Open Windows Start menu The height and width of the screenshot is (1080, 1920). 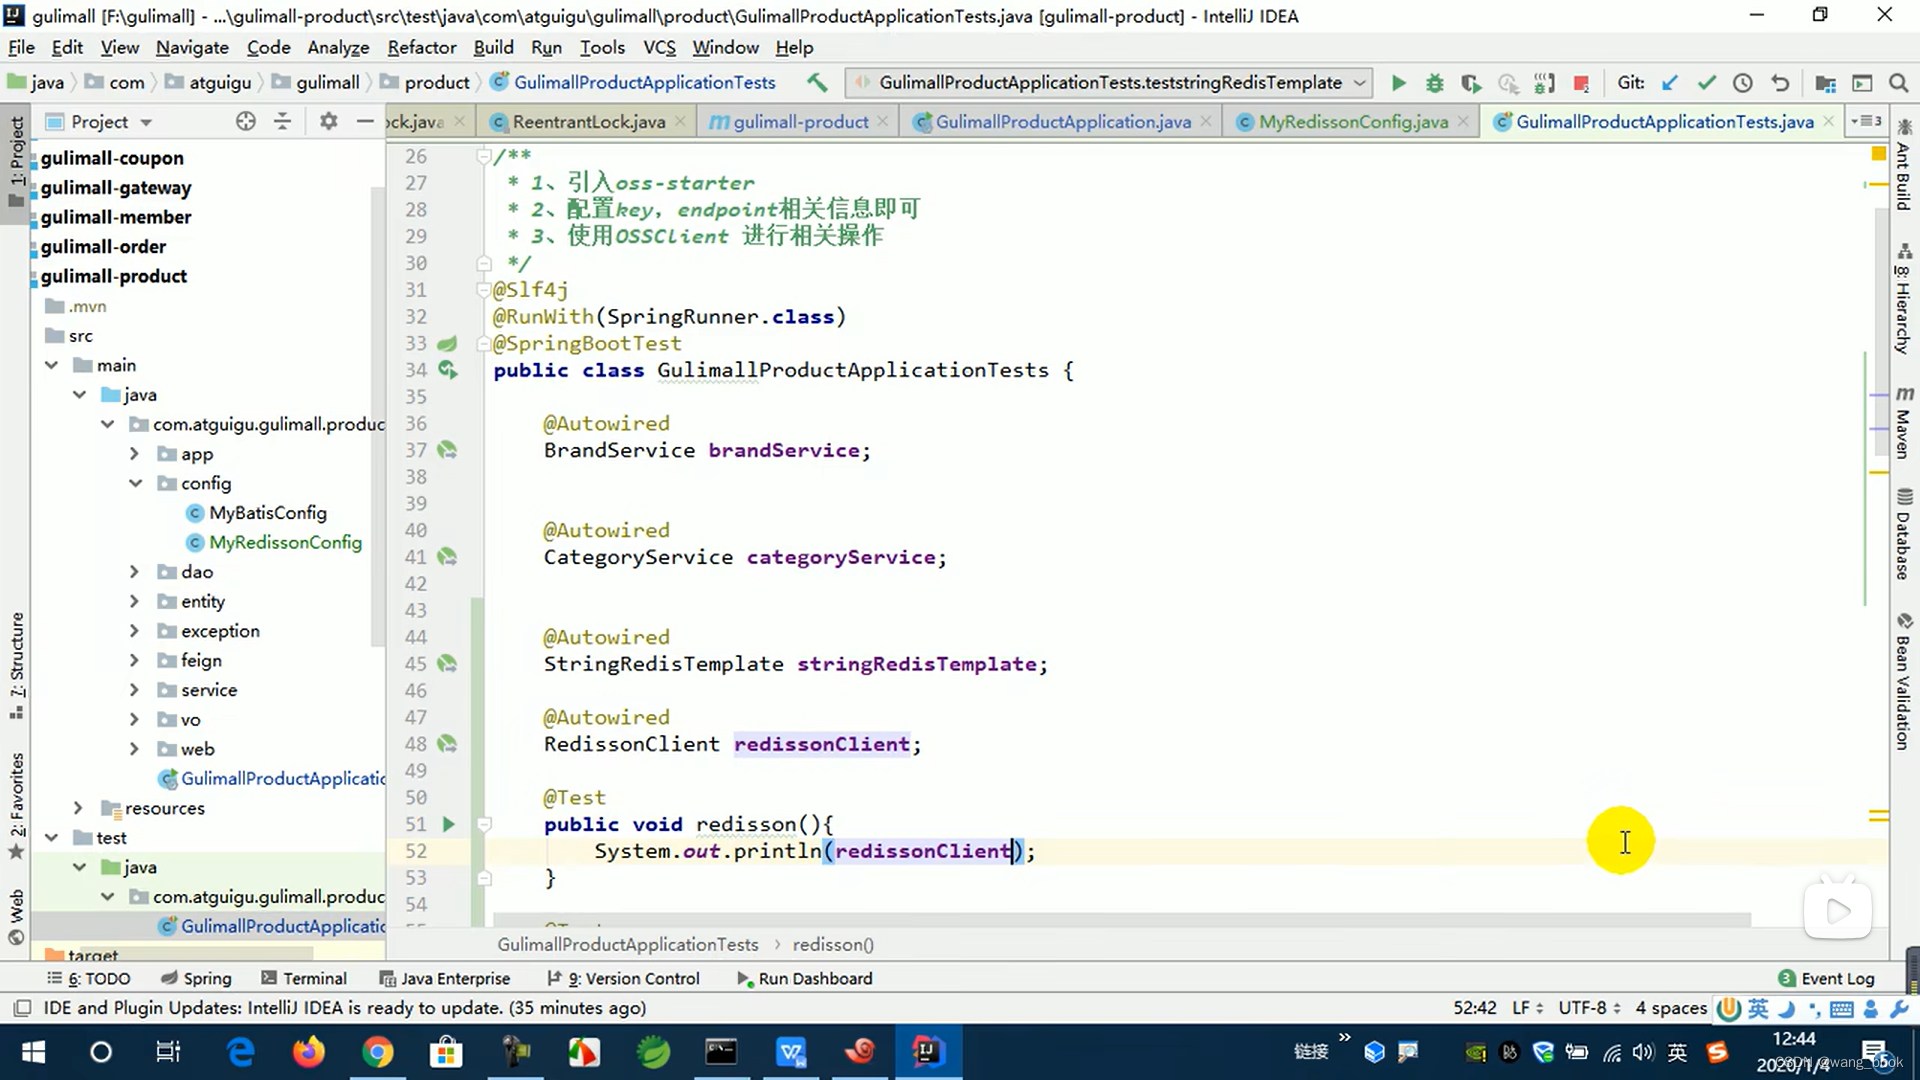(33, 1052)
